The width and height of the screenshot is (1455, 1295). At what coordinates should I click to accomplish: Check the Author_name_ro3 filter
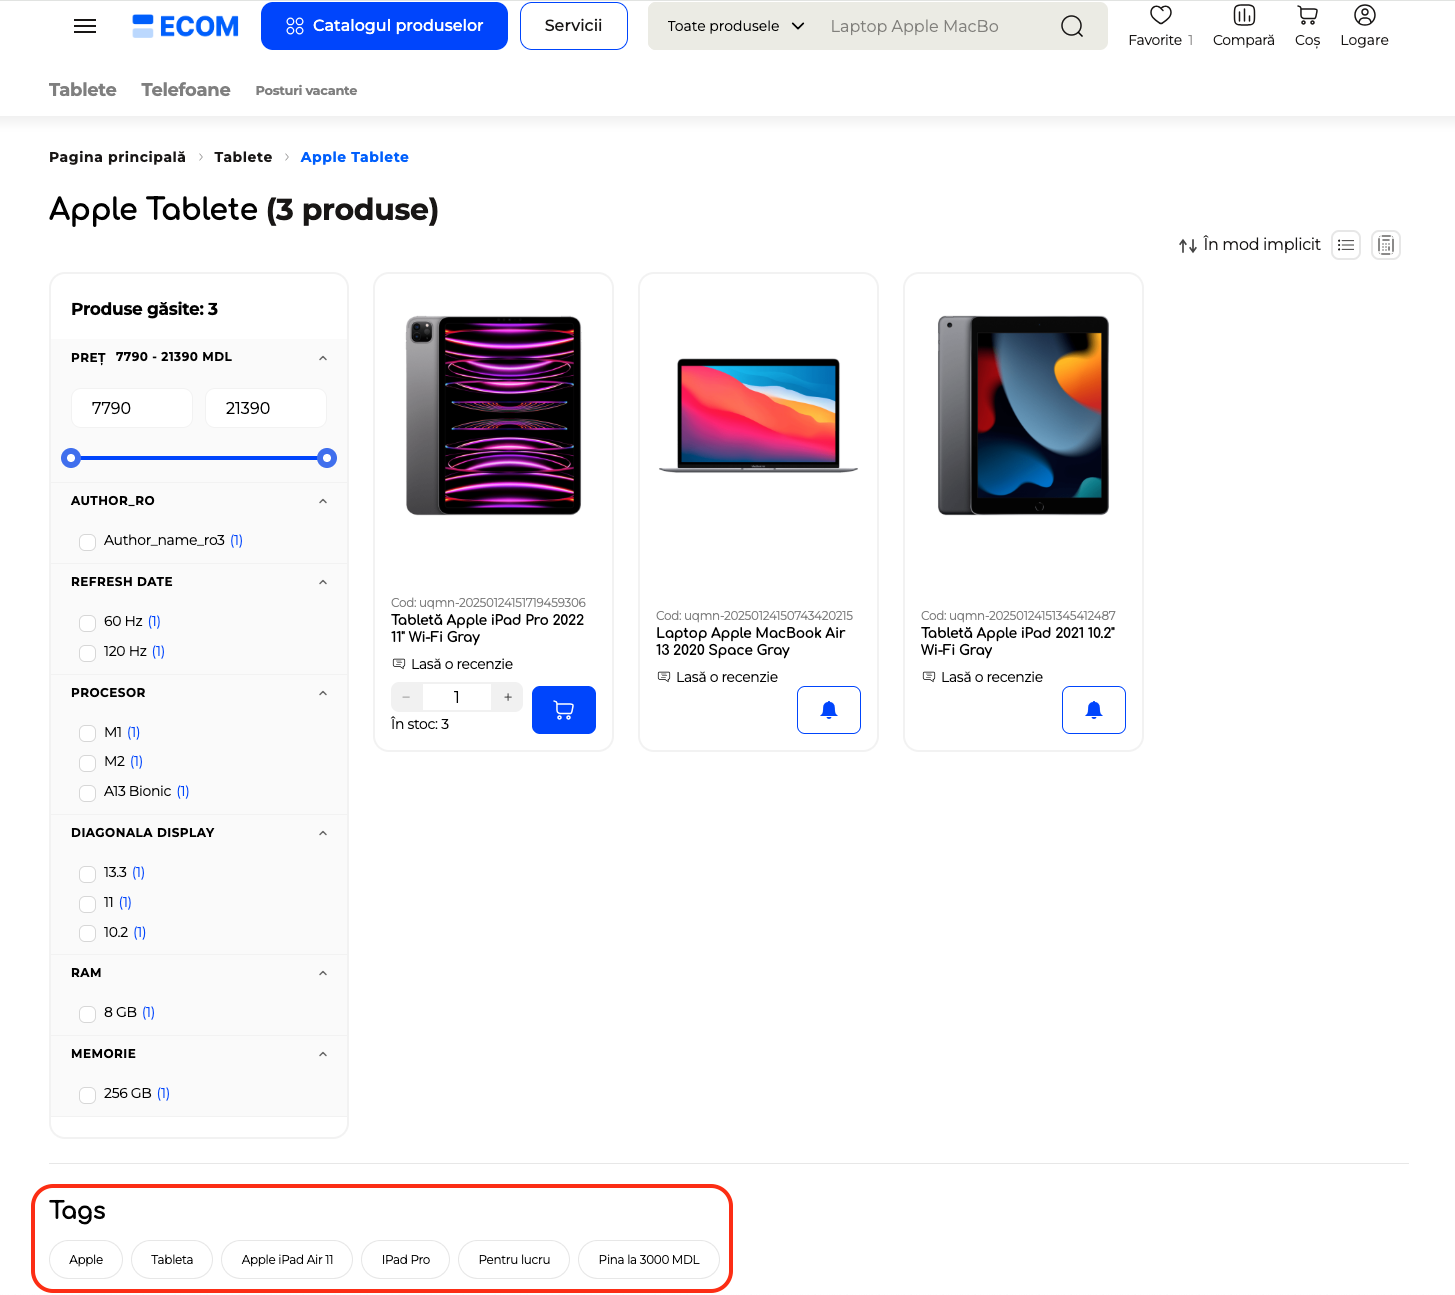click(87, 541)
